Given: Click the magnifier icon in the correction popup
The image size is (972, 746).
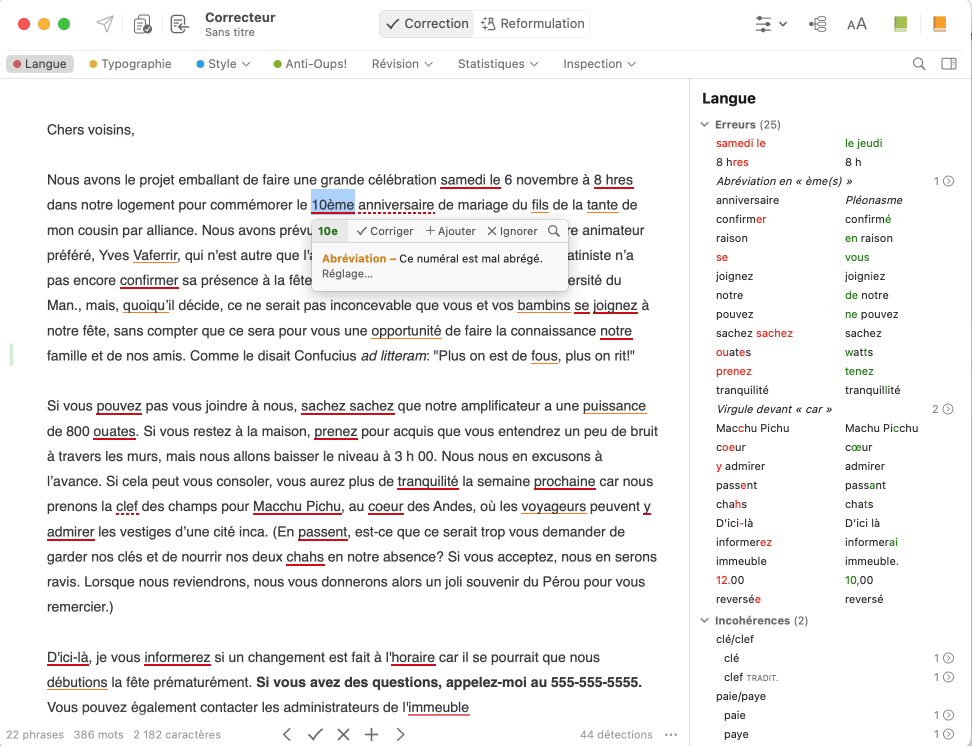Looking at the screenshot, I should tap(554, 231).
